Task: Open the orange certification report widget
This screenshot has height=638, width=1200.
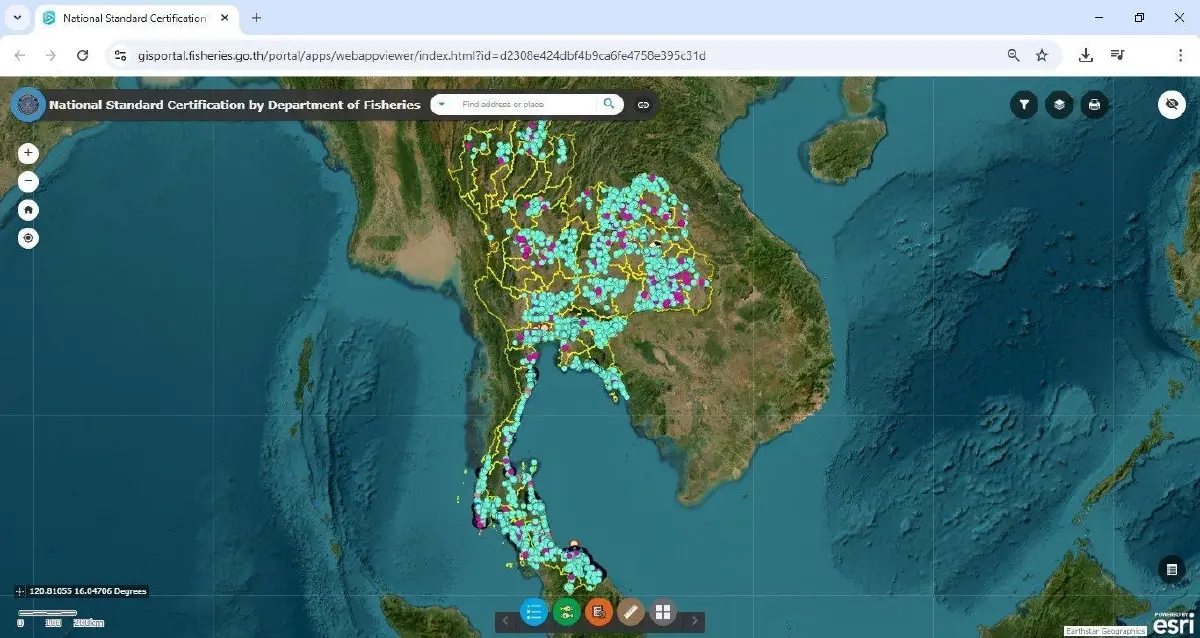Action: 598,610
